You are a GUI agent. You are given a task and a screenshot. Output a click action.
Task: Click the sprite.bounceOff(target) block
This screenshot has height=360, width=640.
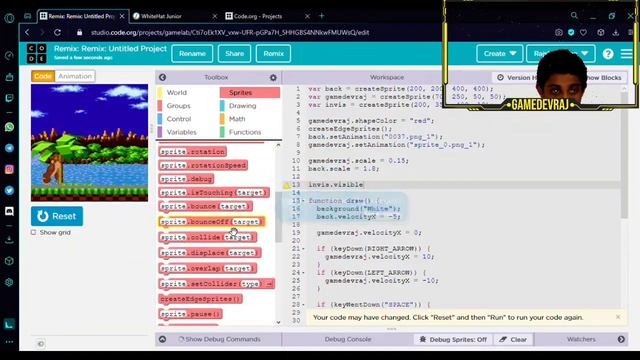tap(211, 222)
